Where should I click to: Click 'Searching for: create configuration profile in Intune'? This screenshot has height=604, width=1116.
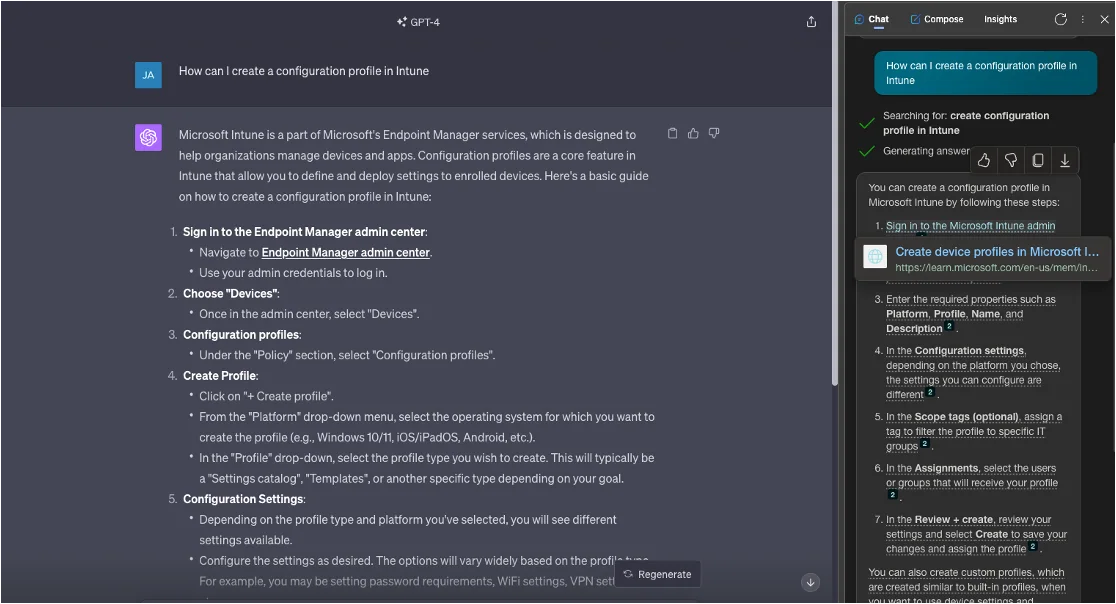pos(966,123)
